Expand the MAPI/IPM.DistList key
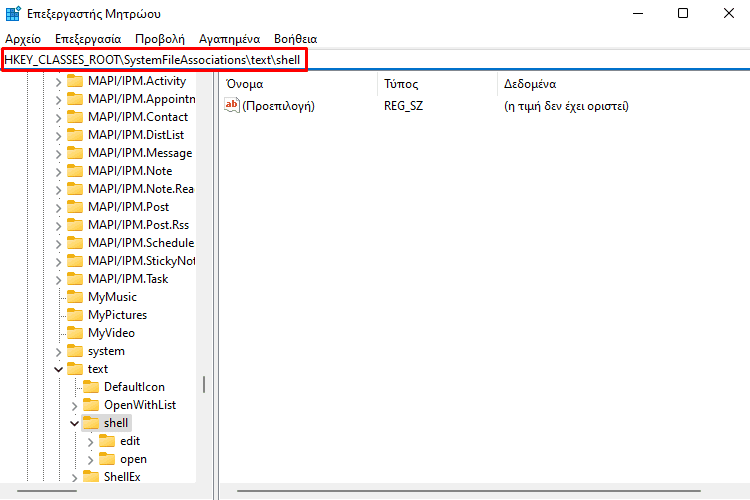 coord(58,136)
